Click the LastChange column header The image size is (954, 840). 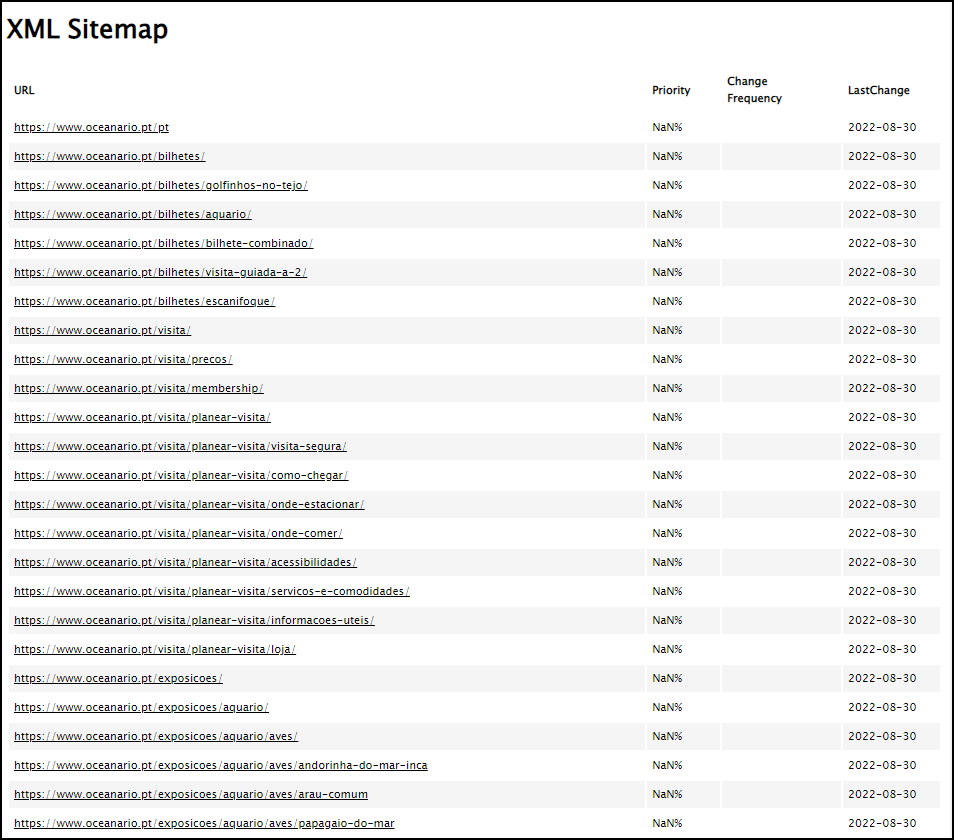[x=879, y=90]
